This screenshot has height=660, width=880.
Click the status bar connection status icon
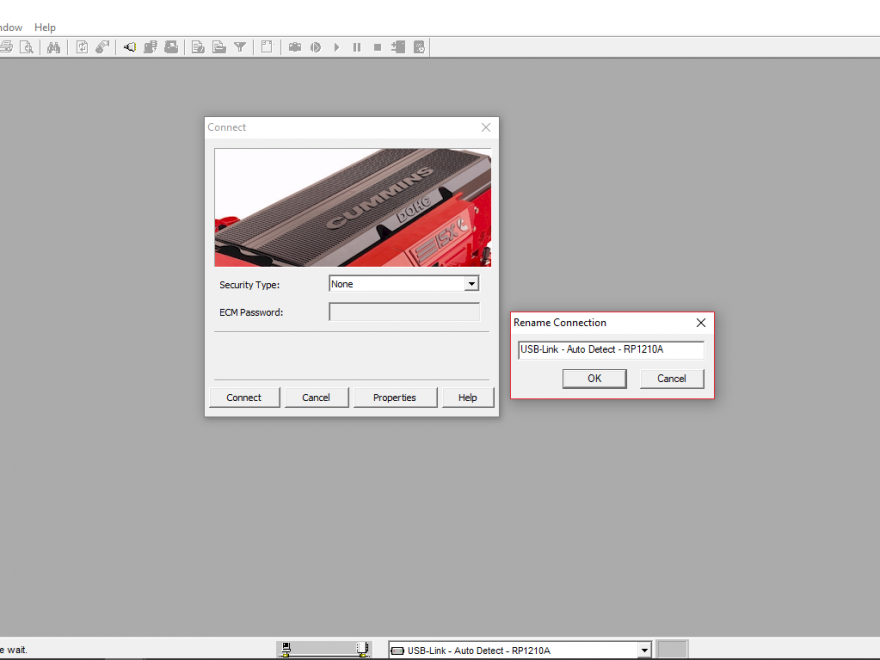tap(324, 649)
